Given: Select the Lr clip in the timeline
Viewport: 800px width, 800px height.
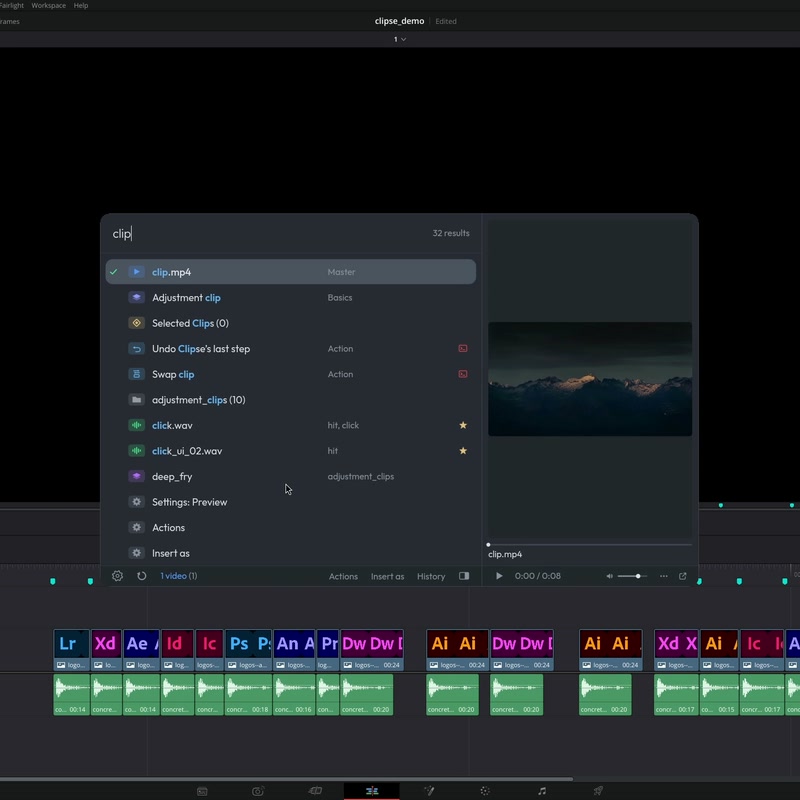Looking at the screenshot, I should click(71, 650).
